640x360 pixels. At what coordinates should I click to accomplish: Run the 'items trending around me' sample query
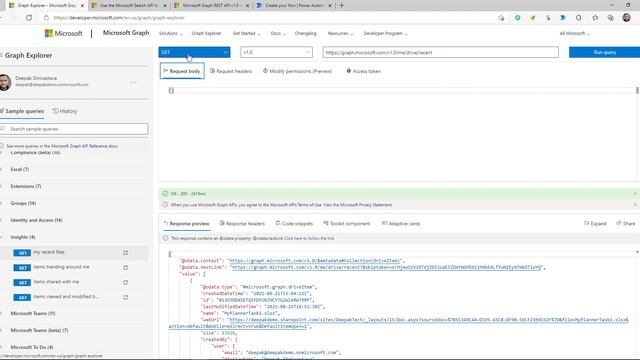point(61,267)
